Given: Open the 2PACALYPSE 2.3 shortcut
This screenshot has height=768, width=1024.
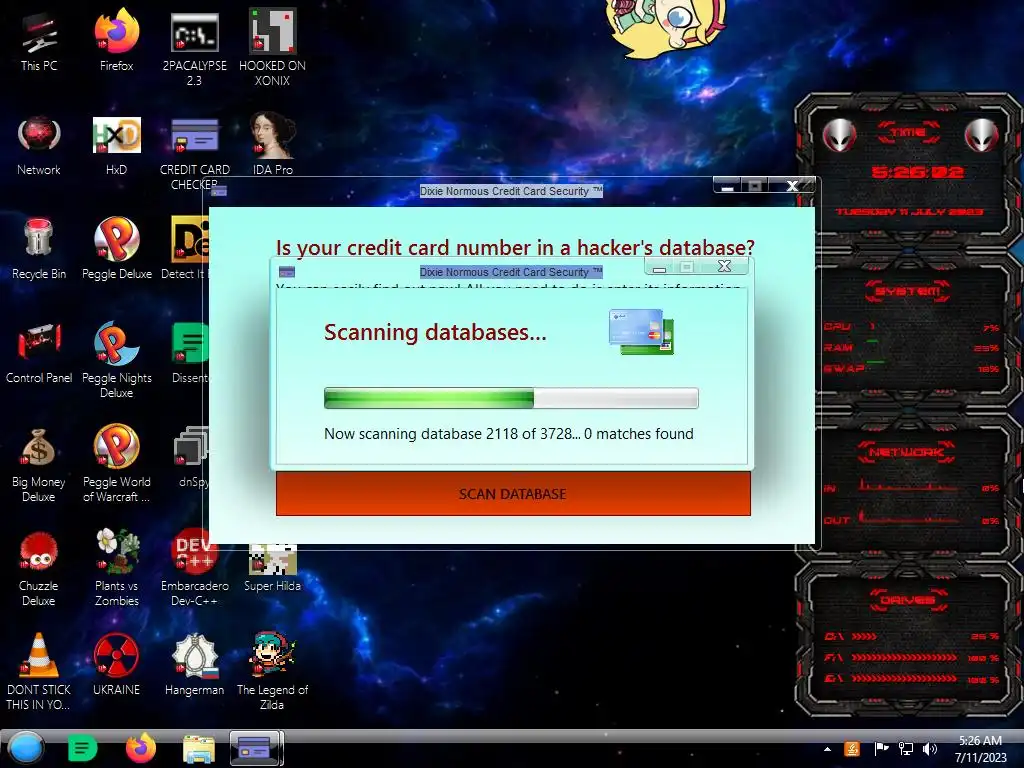Looking at the screenshot, I should [x=194, y=47].
